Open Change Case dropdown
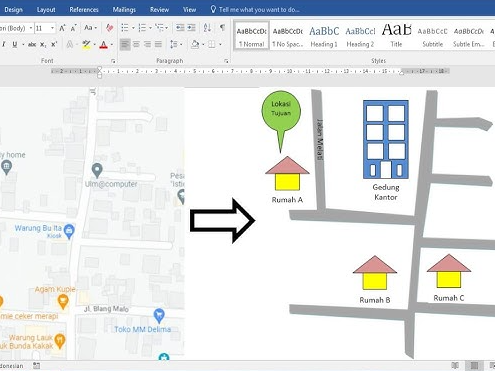This screenshot has width=495, height=371. pyautogui.click(x=90, y=28)
